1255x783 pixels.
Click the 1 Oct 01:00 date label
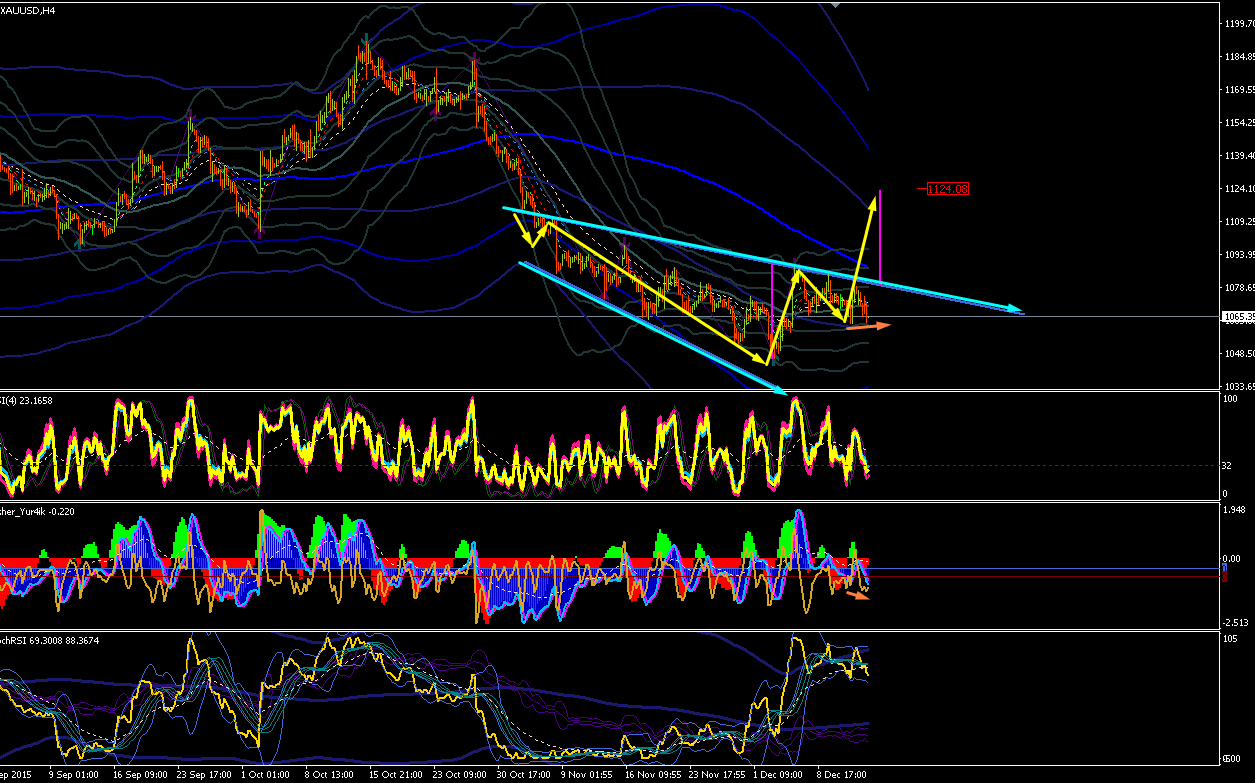[265, 774]
